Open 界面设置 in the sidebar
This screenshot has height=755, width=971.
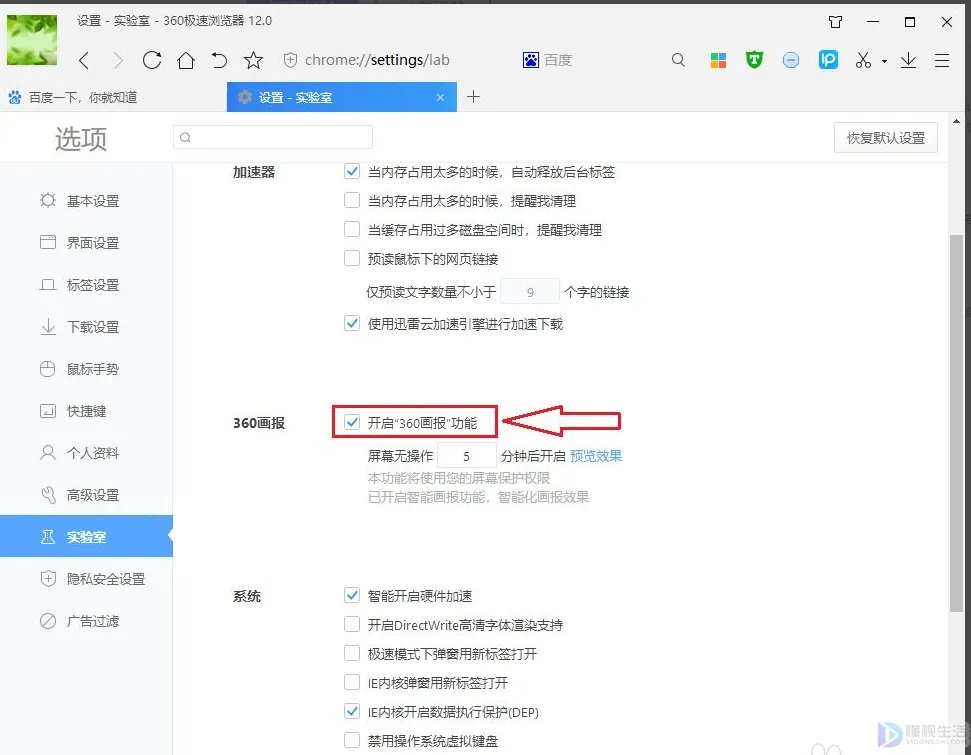tap(86, 243)
